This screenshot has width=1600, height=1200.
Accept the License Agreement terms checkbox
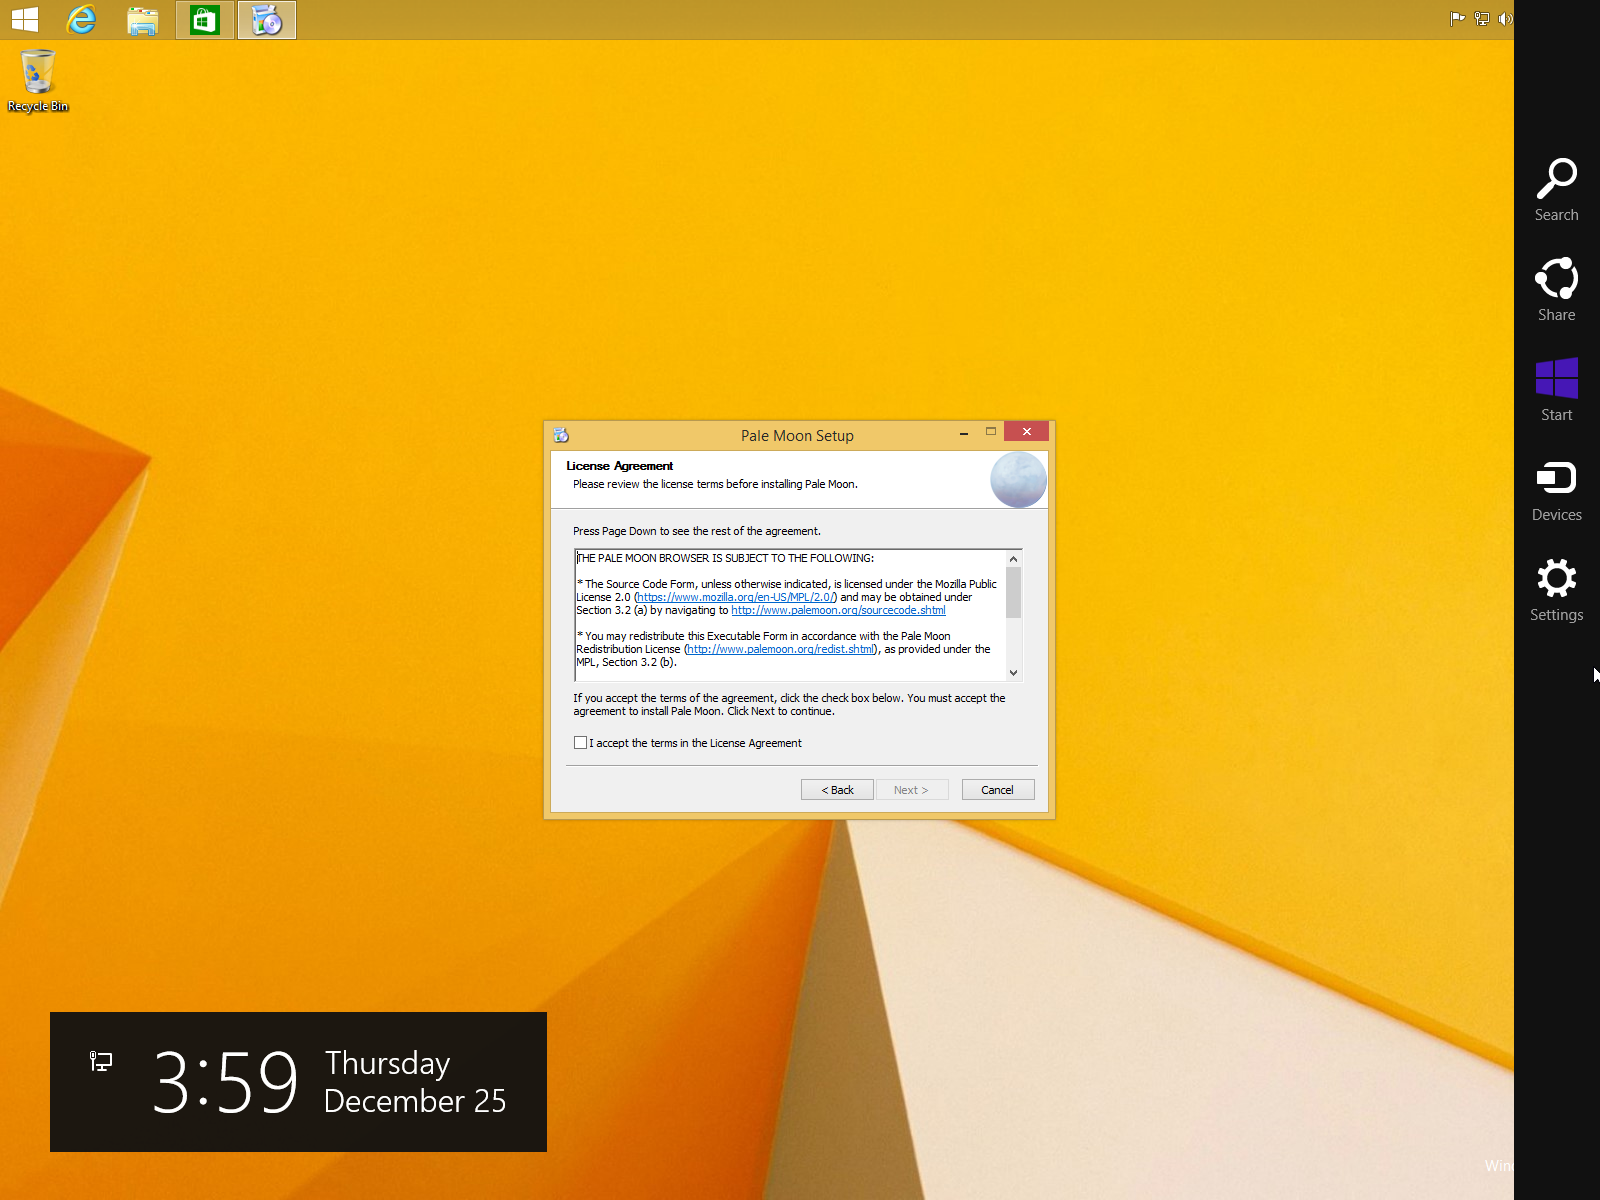(x=581, y=743)
